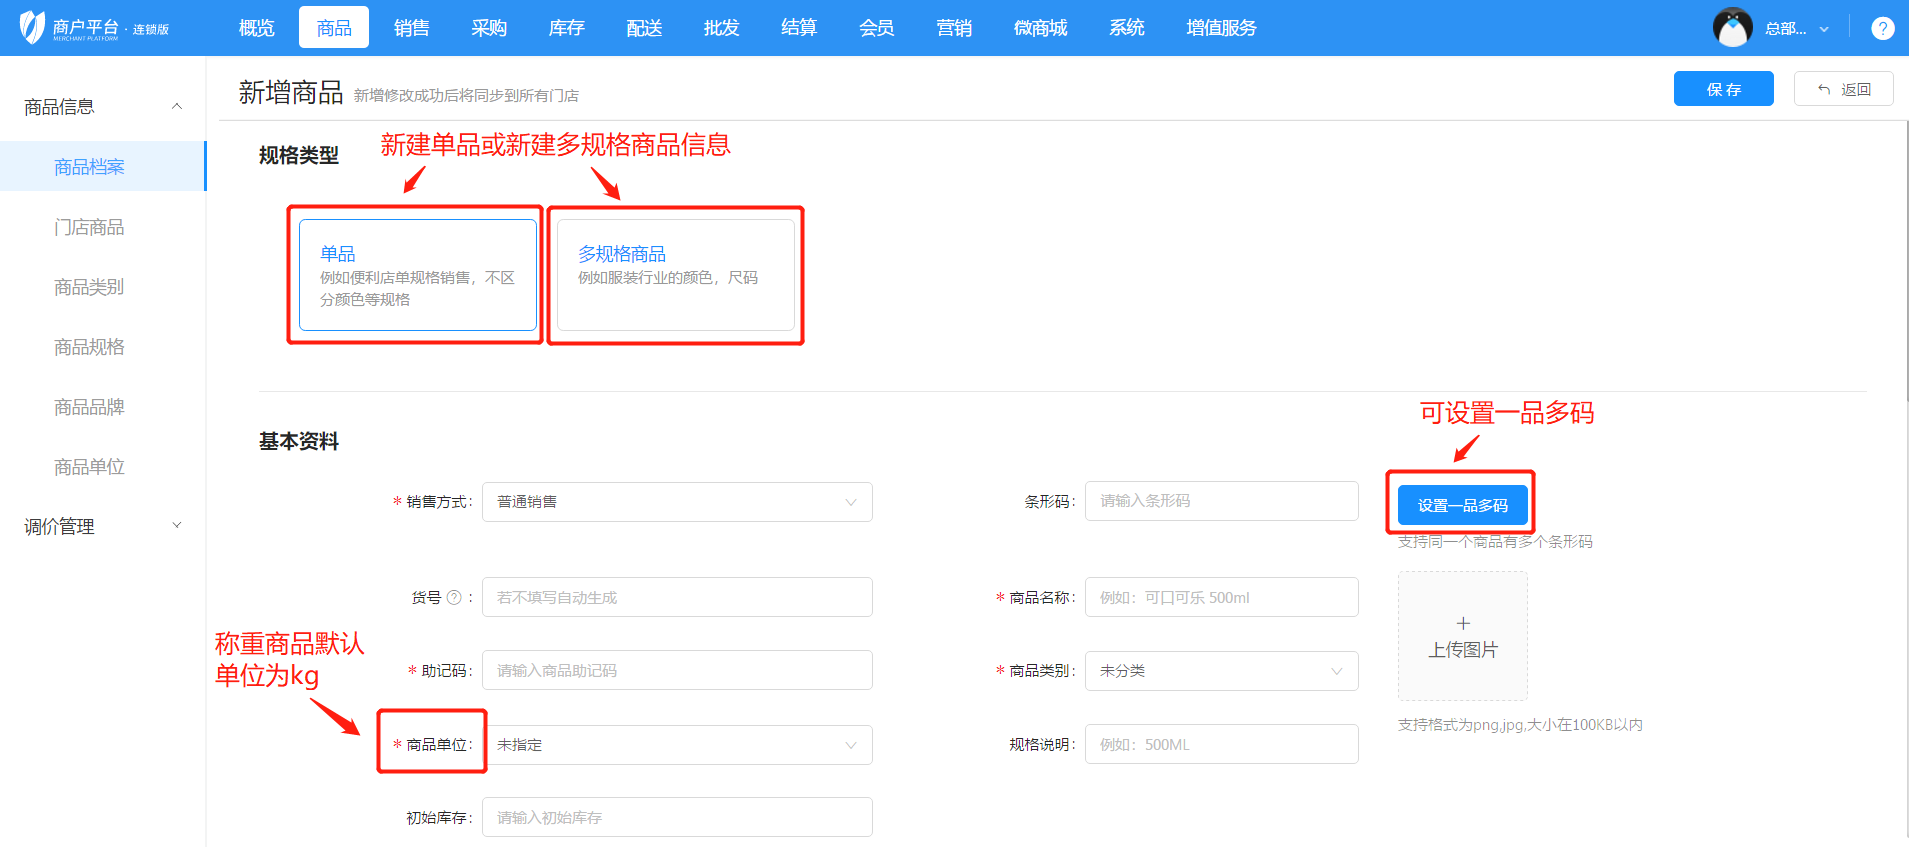Click the 返回 button
The width and height of the screenshot is (1909, 847).
[x=1843, y=89]
